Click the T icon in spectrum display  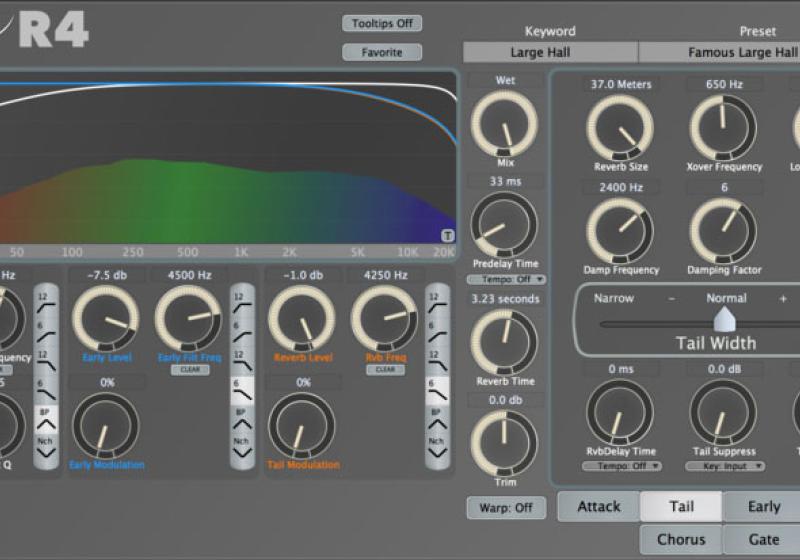pyautogui.click(x=447, y=236)
